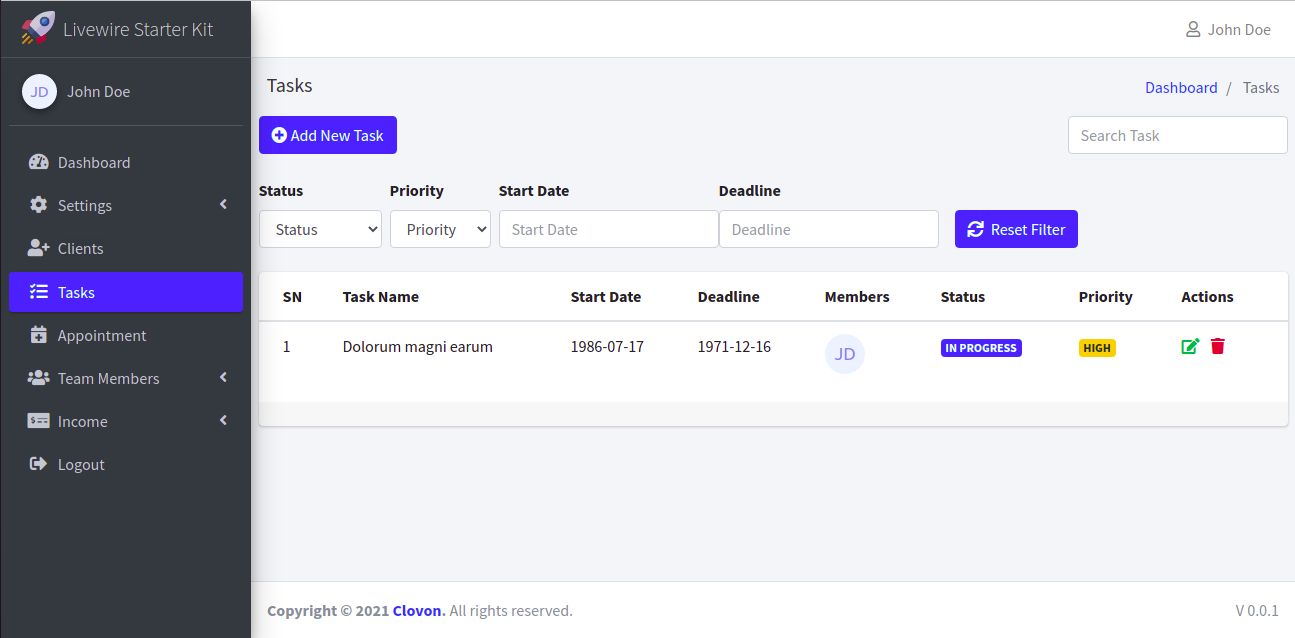
Task: Click the red delete trash icon
Action: tap(1217, 346)
